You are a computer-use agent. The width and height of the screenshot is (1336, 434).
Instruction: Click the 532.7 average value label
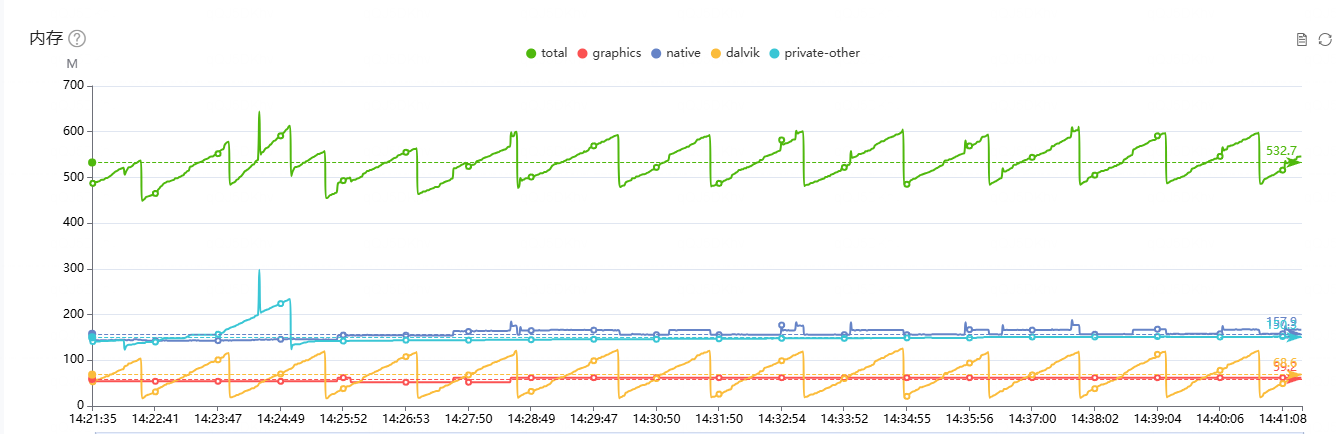1281,150
